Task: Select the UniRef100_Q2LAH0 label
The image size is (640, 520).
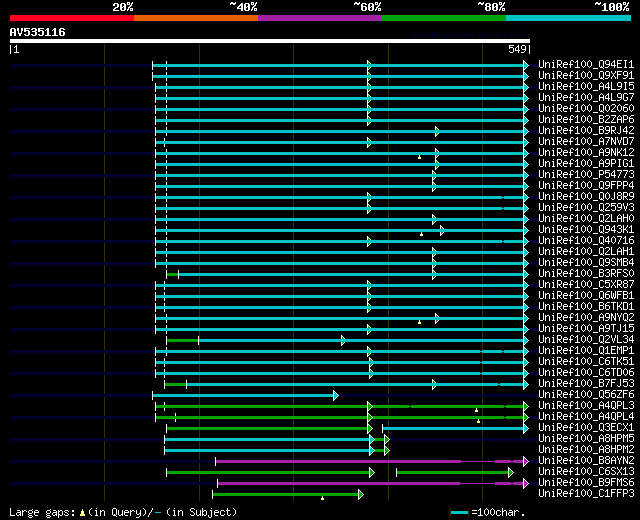Action: click(586, 219)
